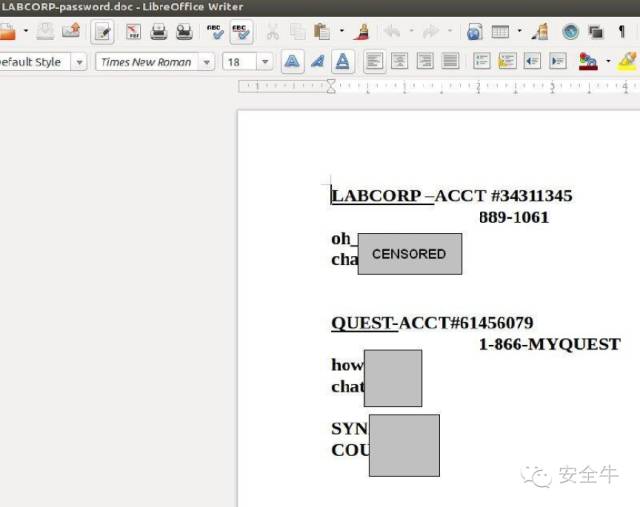Click the Open folder icon

click(x=7, y=32)
